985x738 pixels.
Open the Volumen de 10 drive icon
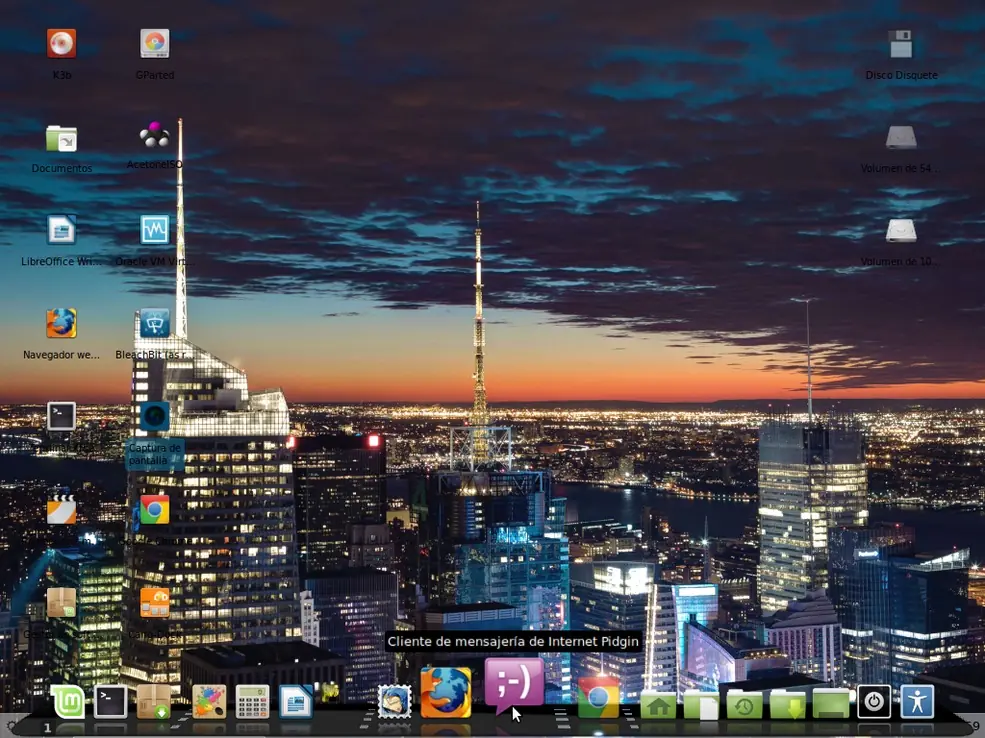click(901, 231)
